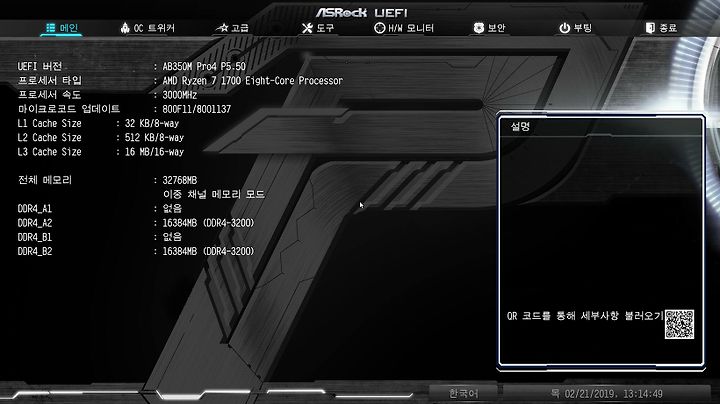Click the L2 Cache Size label
This screenshot has width=720, height=404.
click(x=49, y=138)
